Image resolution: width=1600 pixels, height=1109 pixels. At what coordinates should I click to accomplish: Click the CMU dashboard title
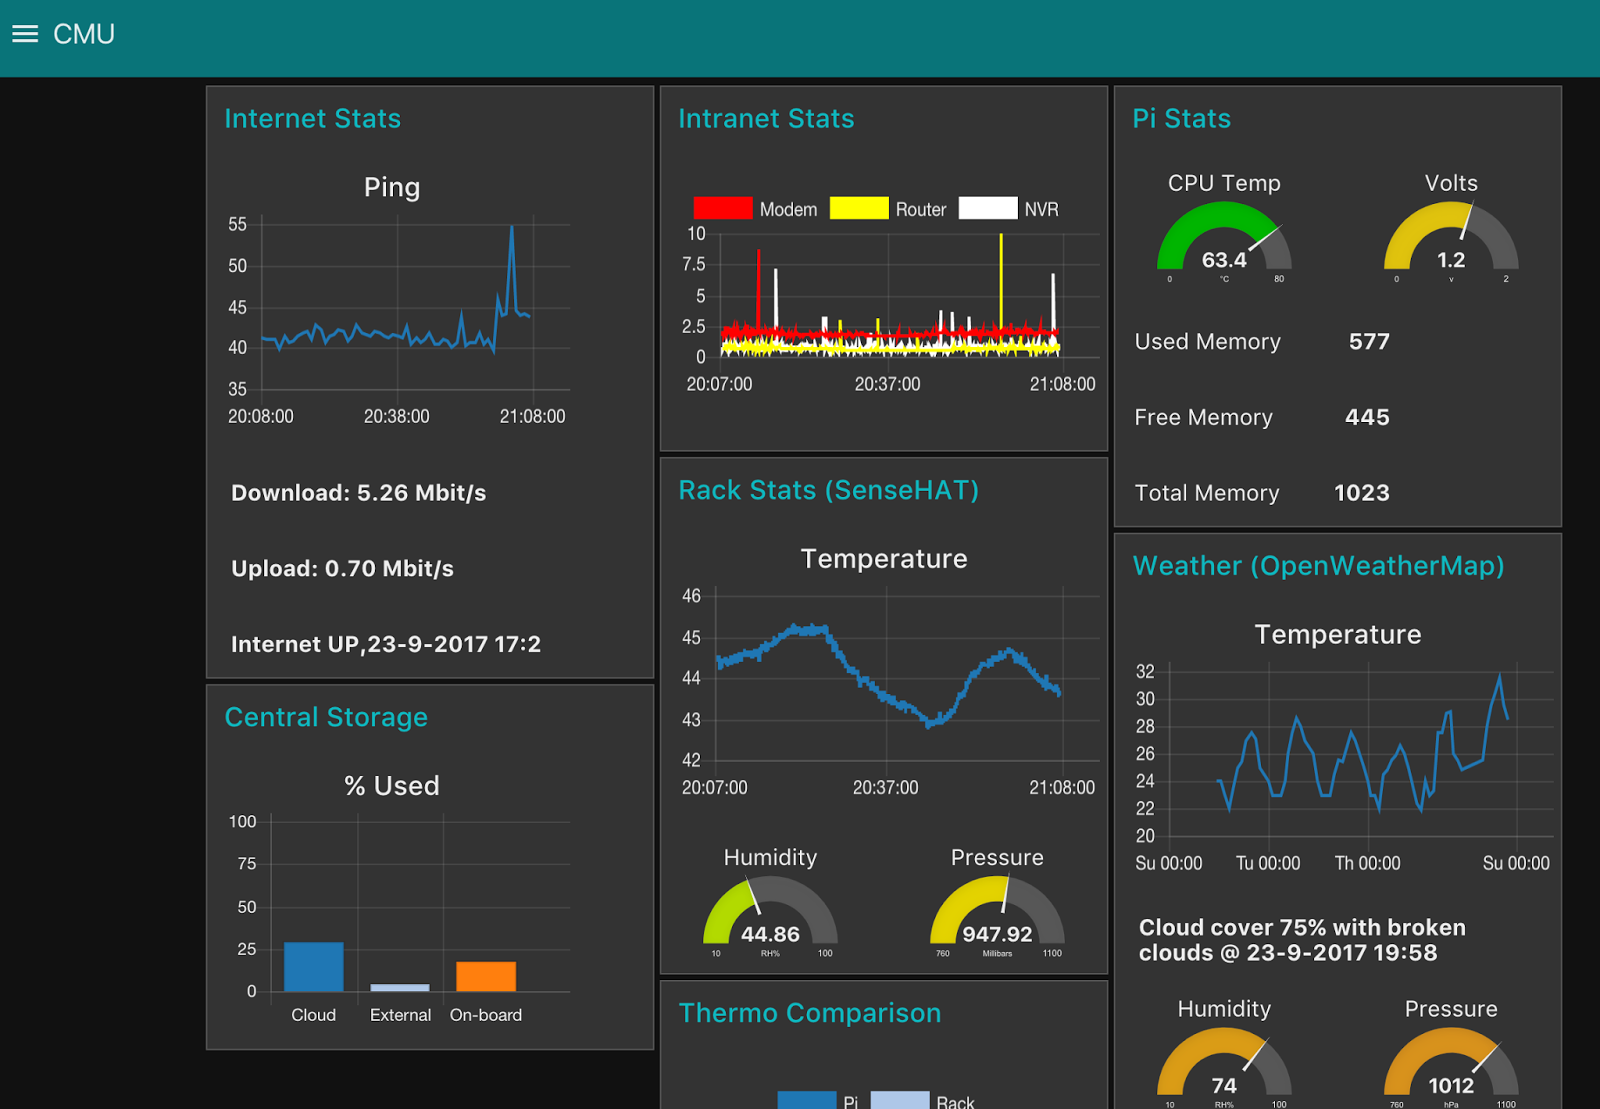pyautogui.click(x=84, y=34)
